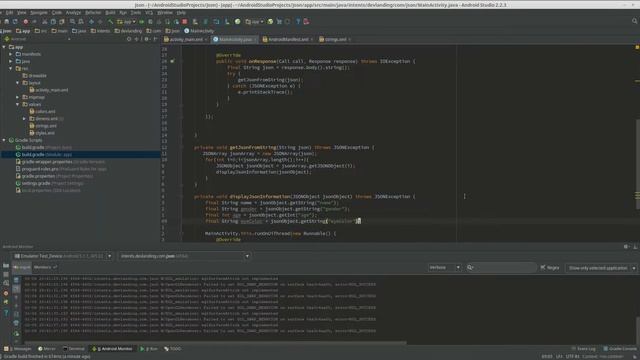Click the Debug app bug icon
The width and height of the screenshot is (640, 360).
click(x=150, y=21)
